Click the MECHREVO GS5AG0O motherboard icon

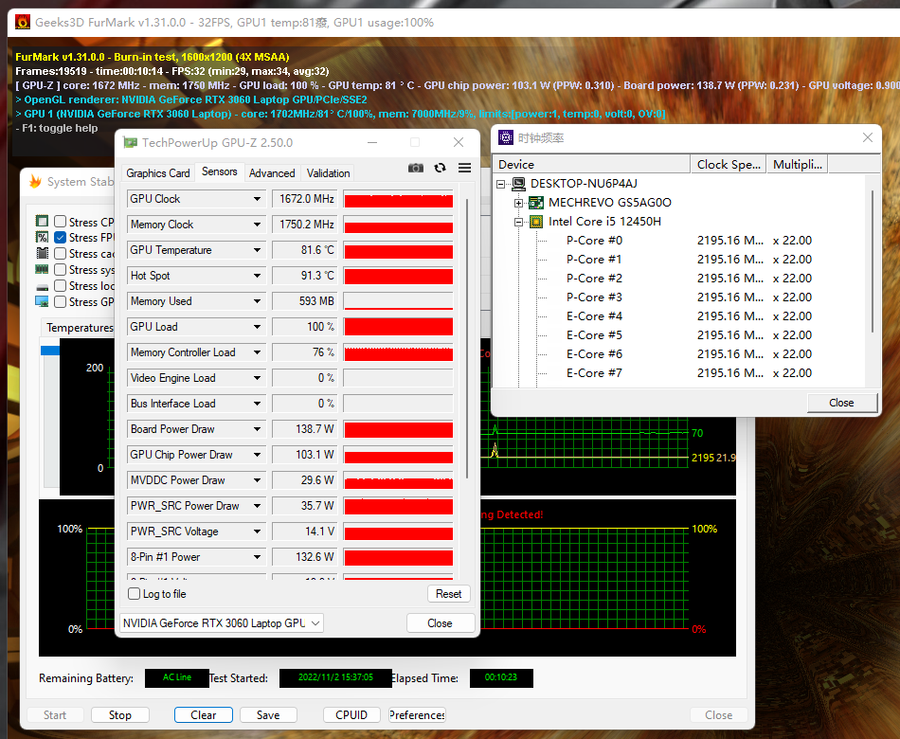536,202
